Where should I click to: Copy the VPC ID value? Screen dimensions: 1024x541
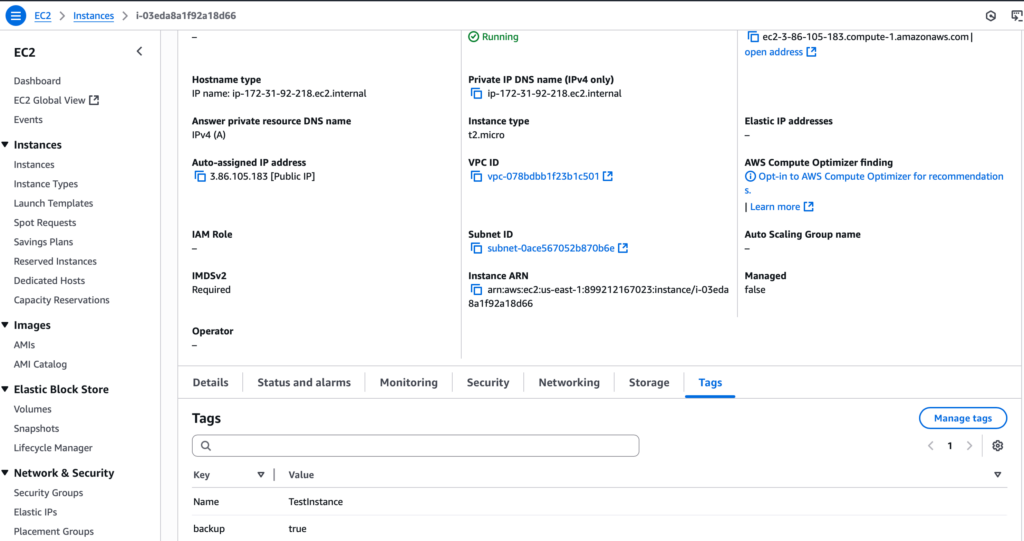coord(477,177)
